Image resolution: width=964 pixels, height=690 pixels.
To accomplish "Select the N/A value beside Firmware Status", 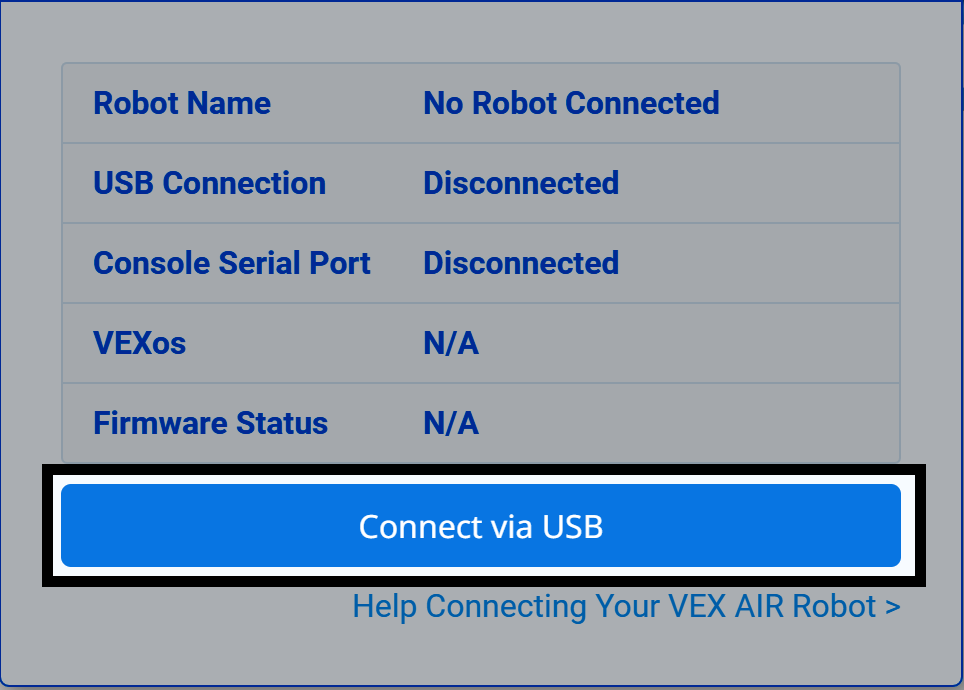I will pyautogui.click(x=451, y=423).
